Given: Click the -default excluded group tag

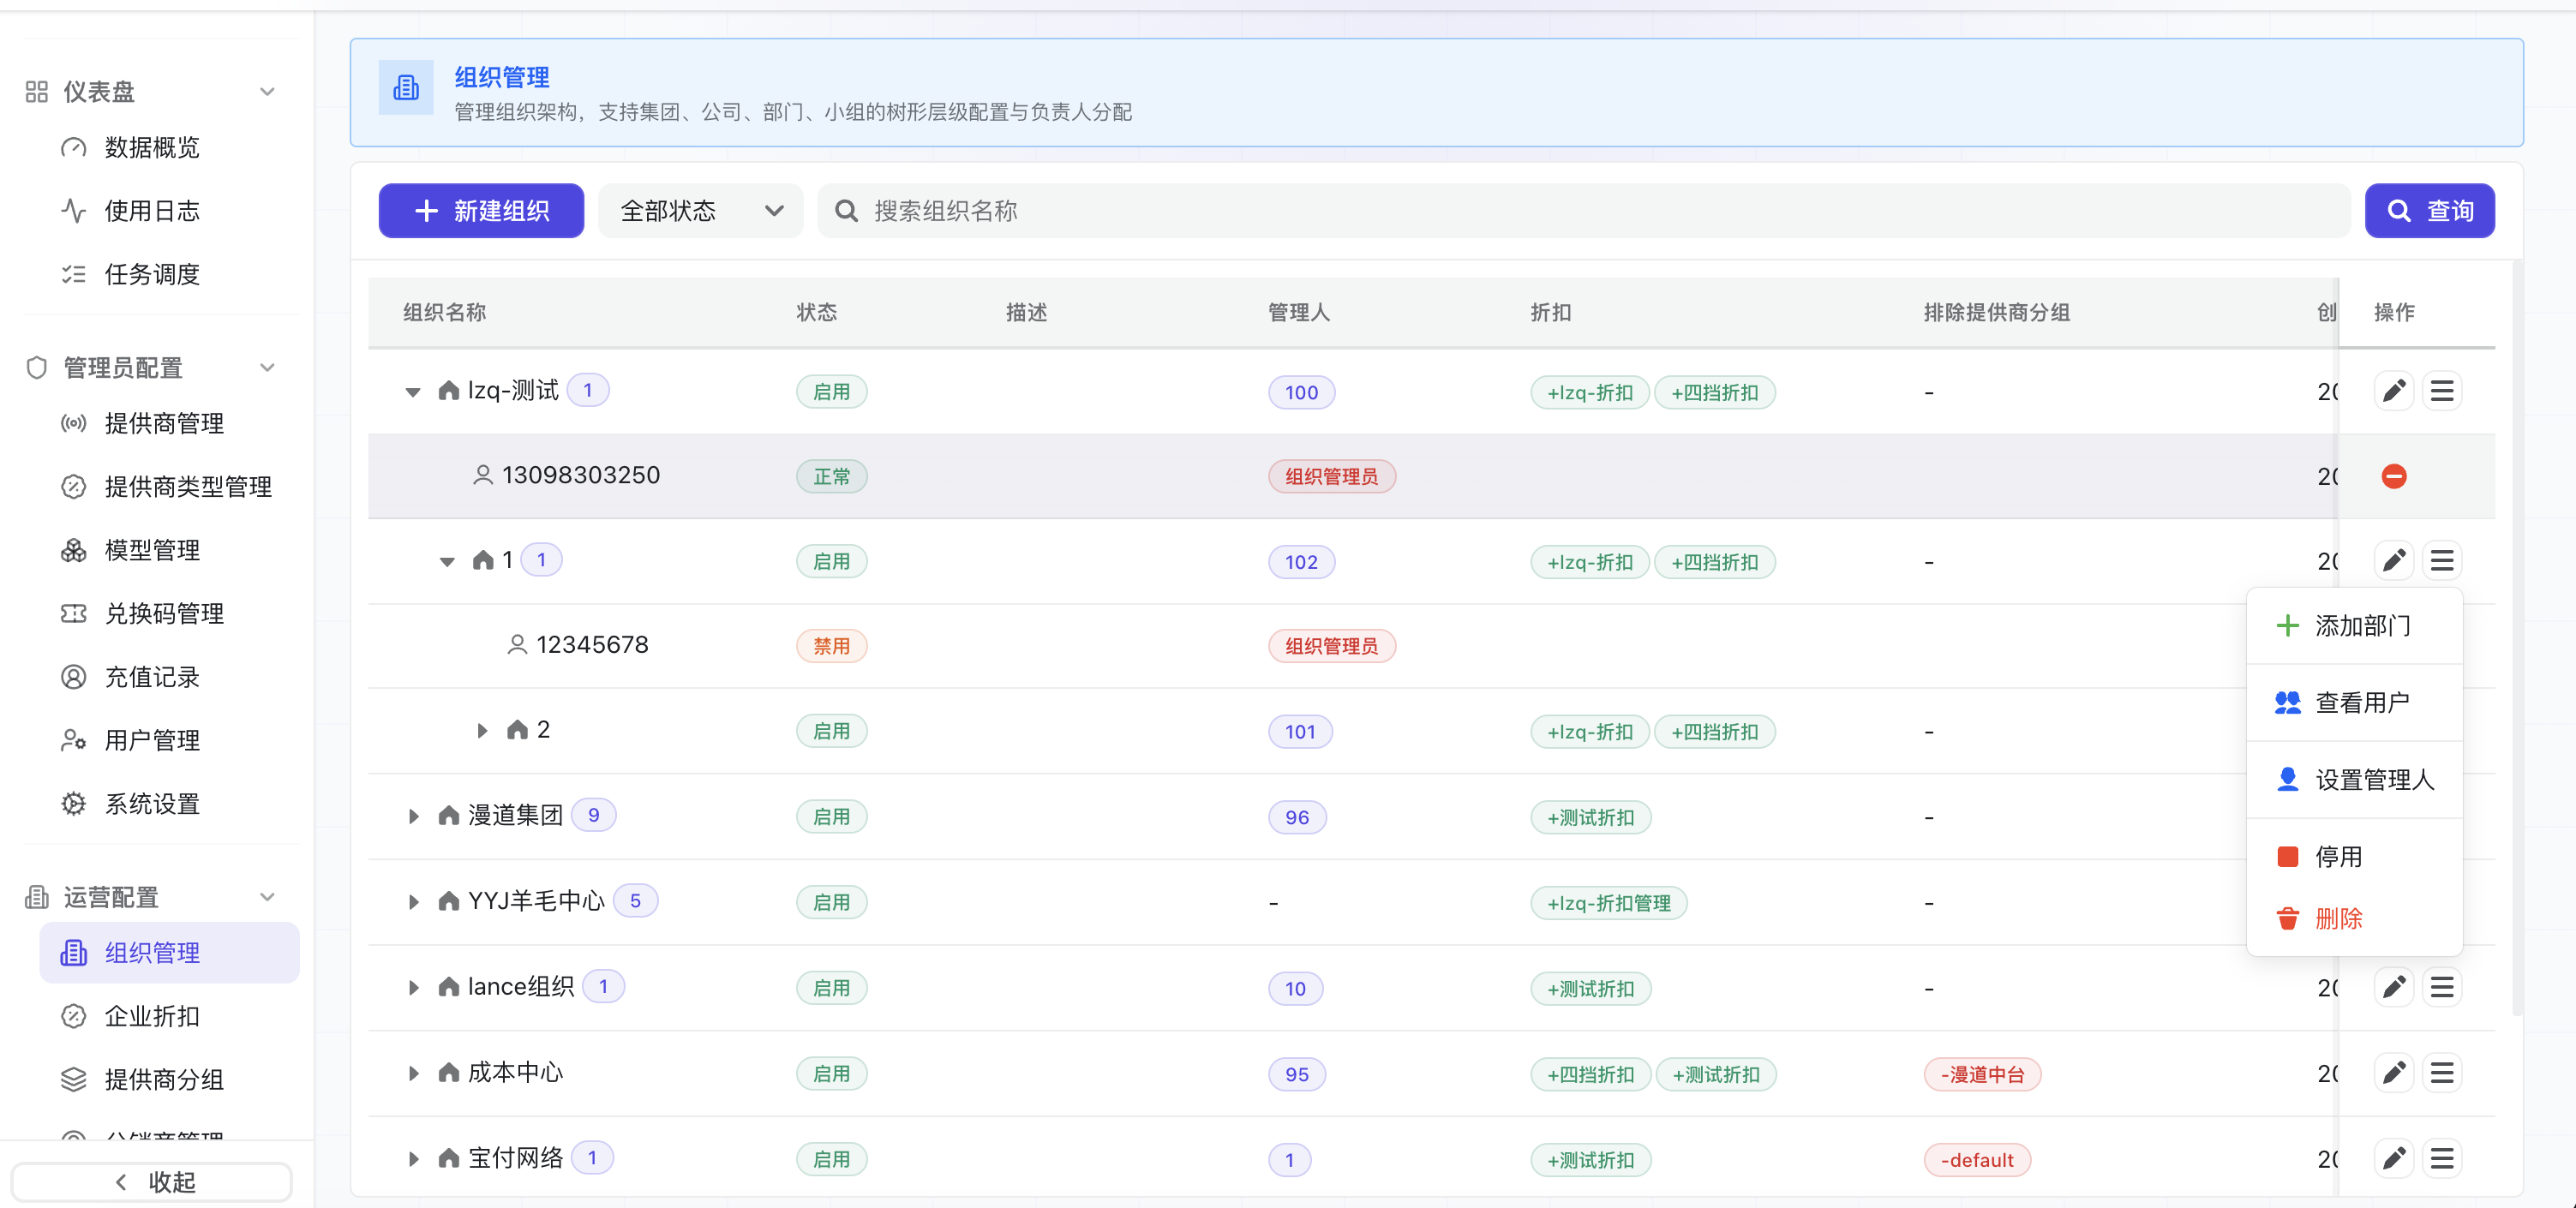Looking at the screenshot, I should click(1977, 1160).
